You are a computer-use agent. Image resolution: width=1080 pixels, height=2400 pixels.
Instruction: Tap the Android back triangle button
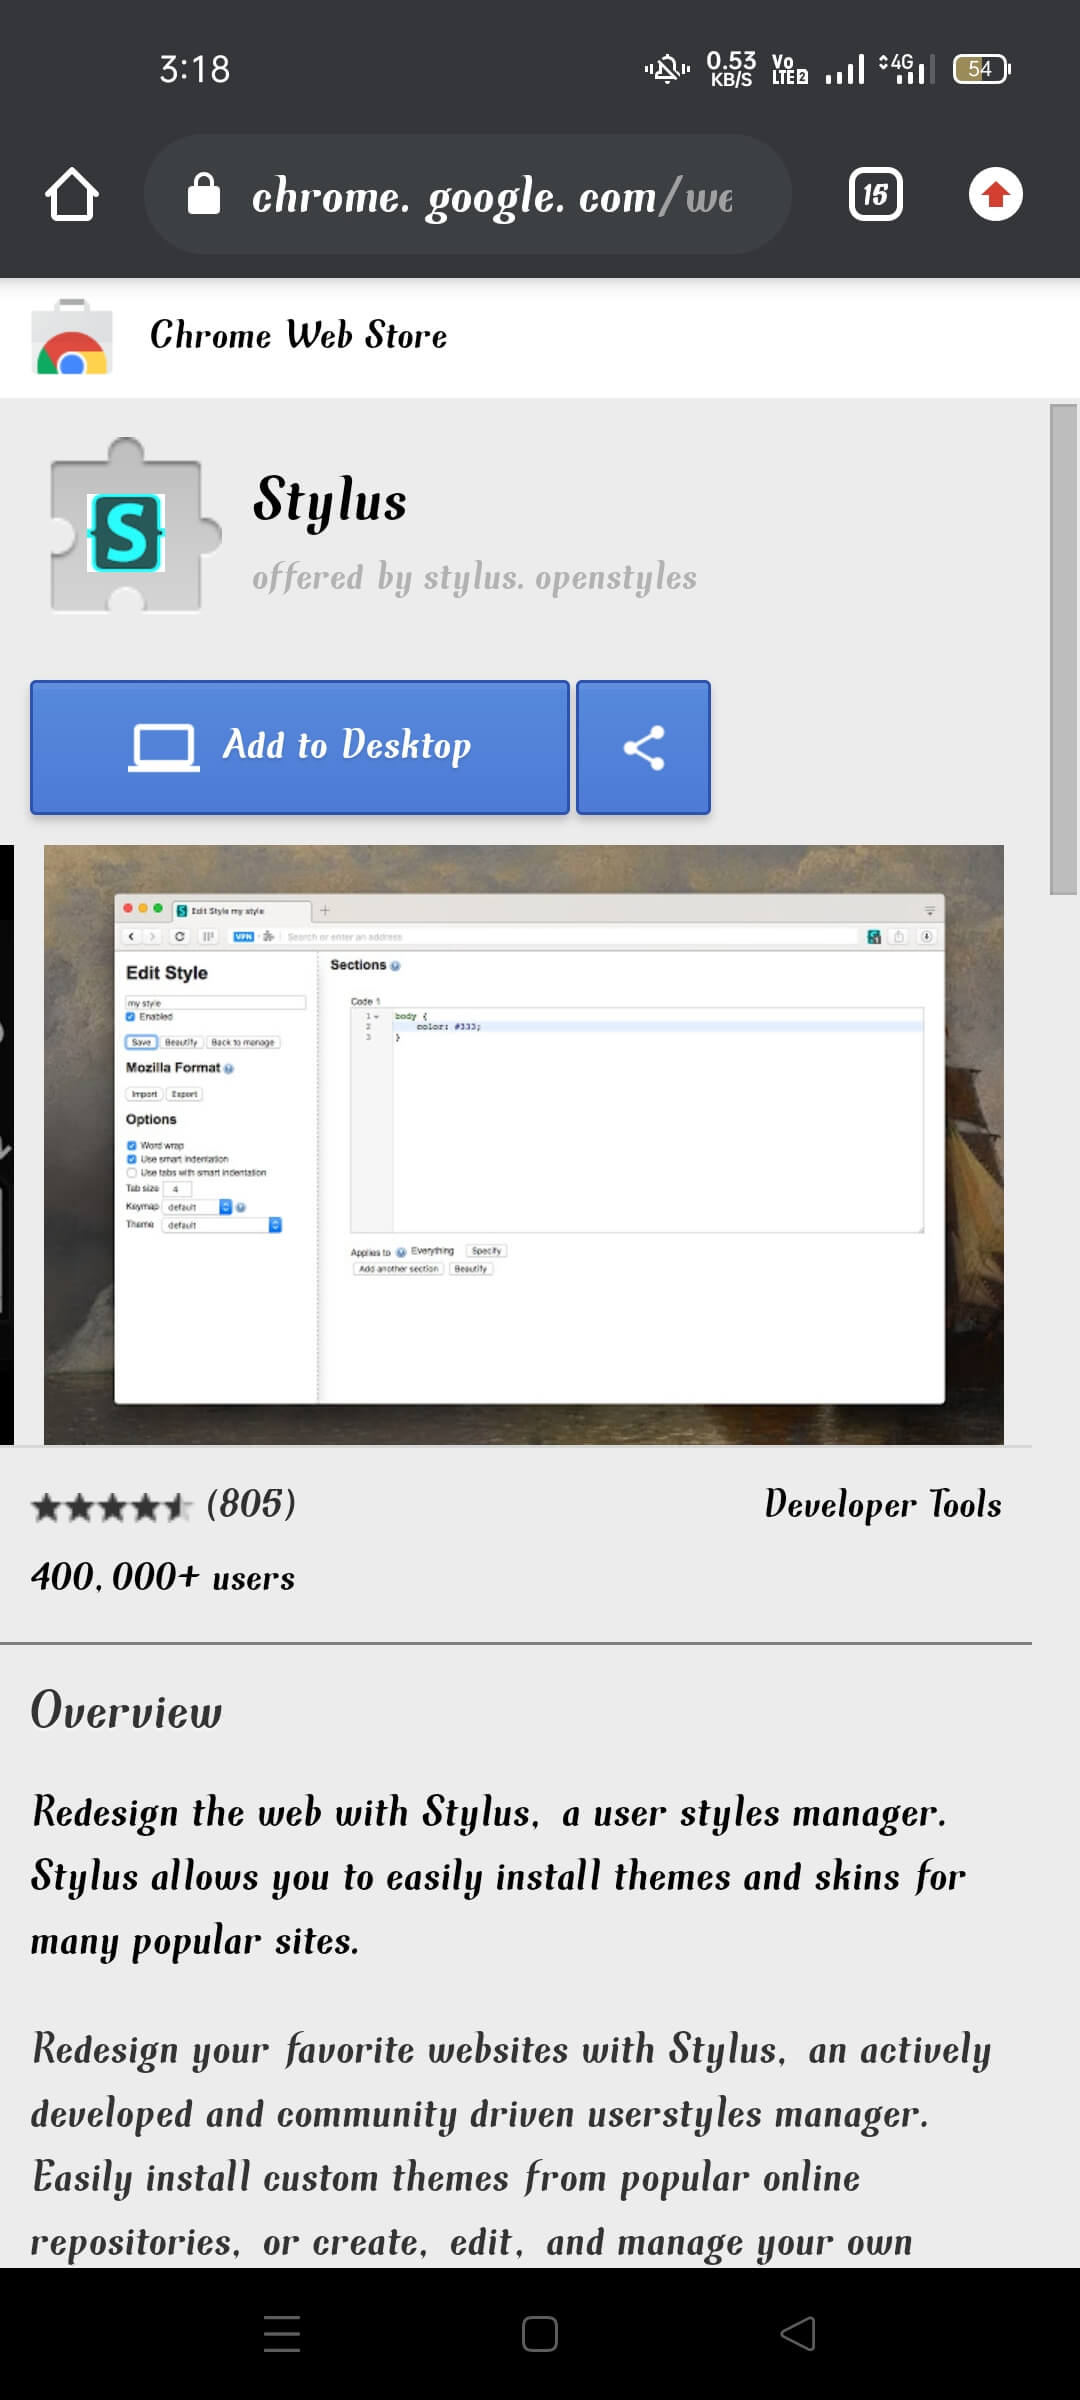(798, 2334)
